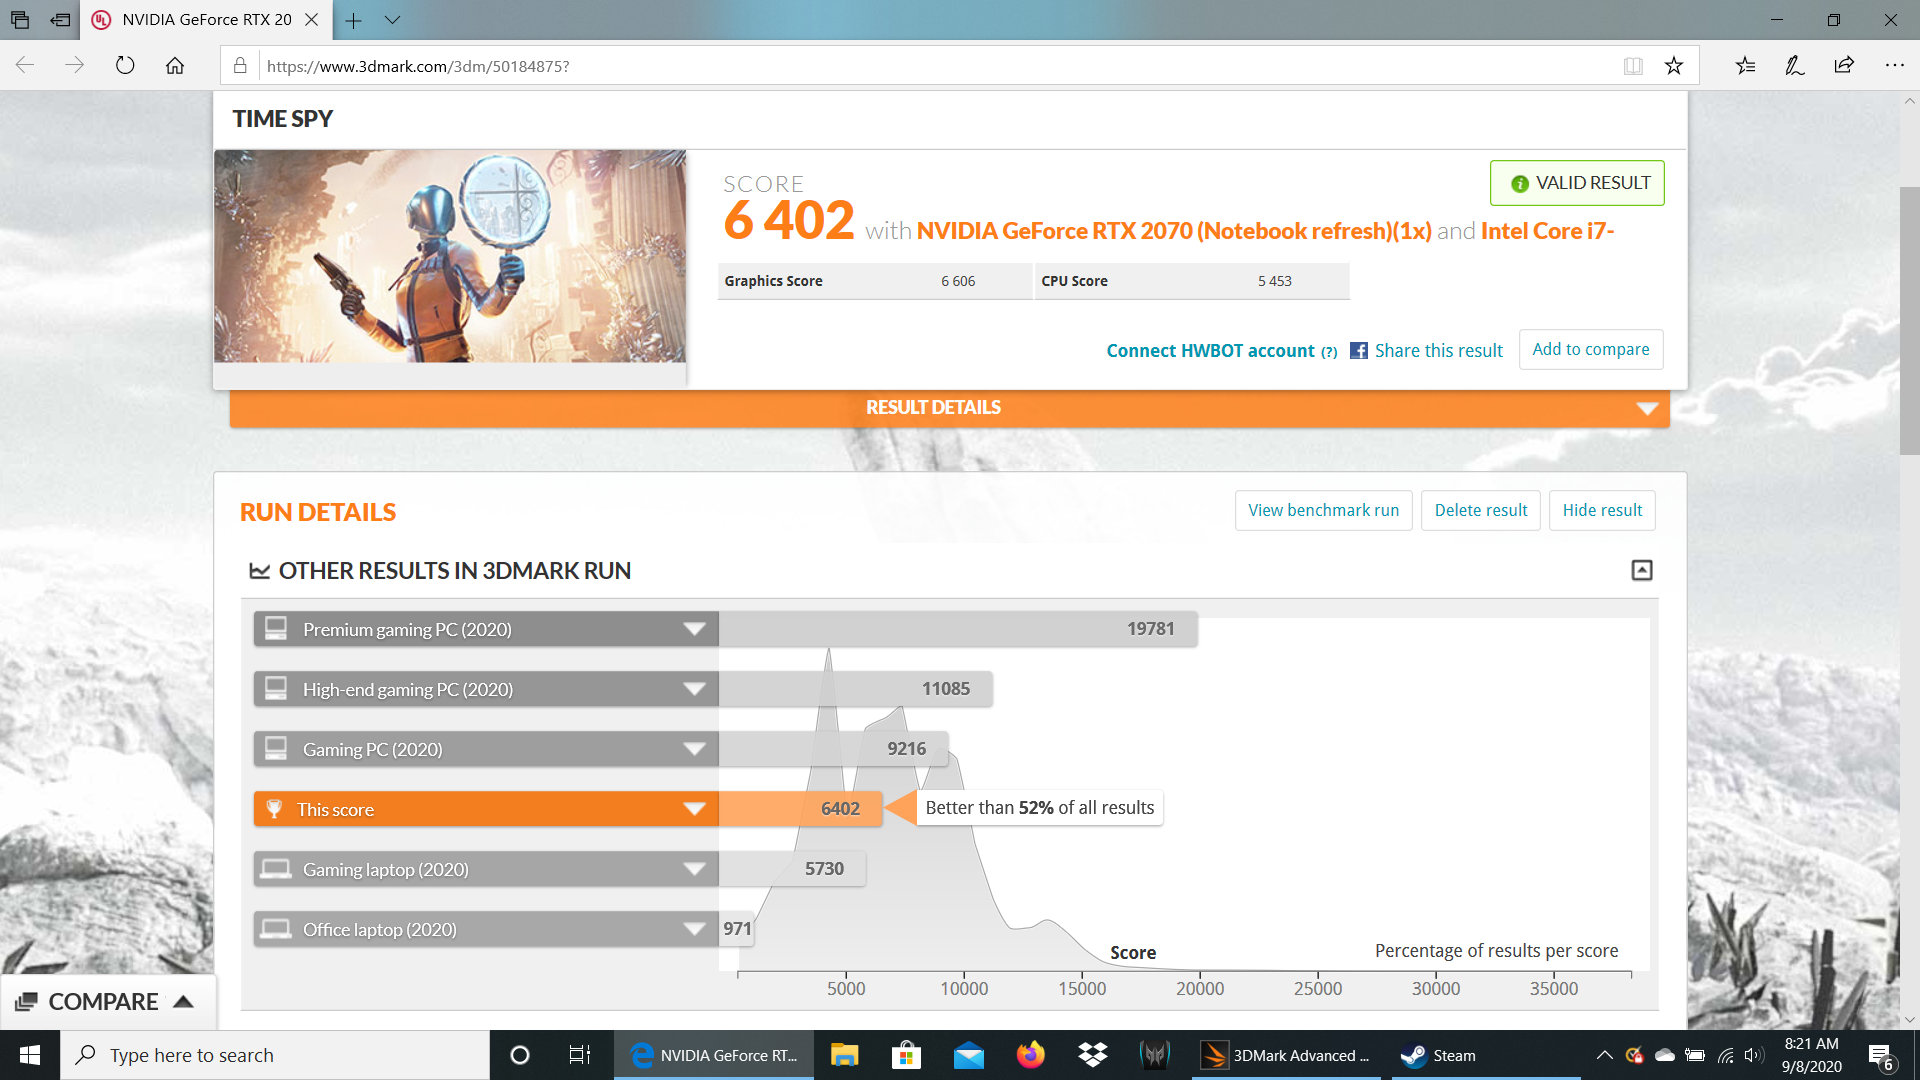Click the Type here to search box

(x=275, y=1055)
